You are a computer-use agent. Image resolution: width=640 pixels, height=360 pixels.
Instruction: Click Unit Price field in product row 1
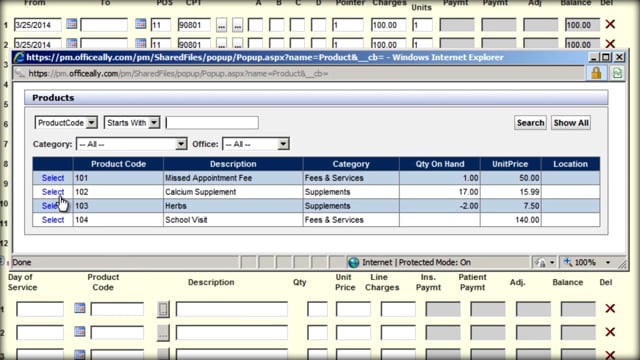(353, 309)
